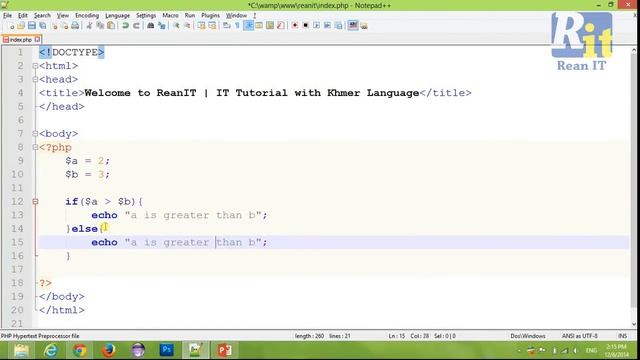Image resolution: width=640 pixels, height=360 pixels.
Task: Click run macro multiple times icon
Action: tap(327, 26)
